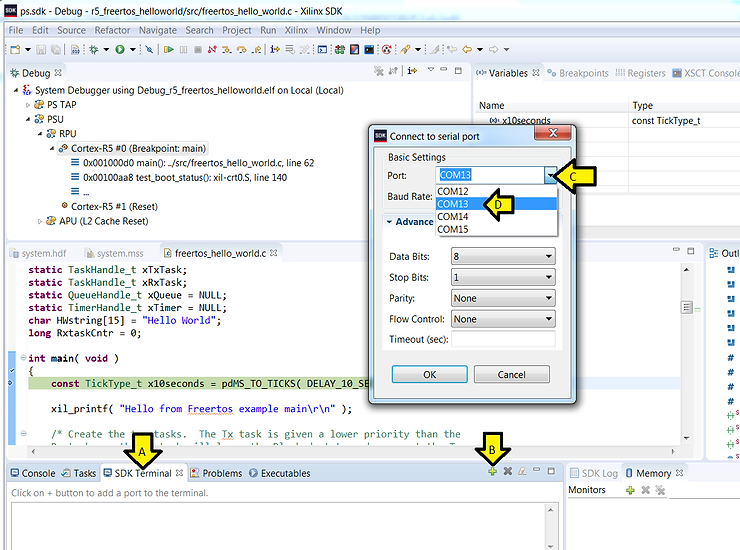Viewport: 740px width, 550px height.
Task: Click the Resume debug icon
Action: click(169, 49)
